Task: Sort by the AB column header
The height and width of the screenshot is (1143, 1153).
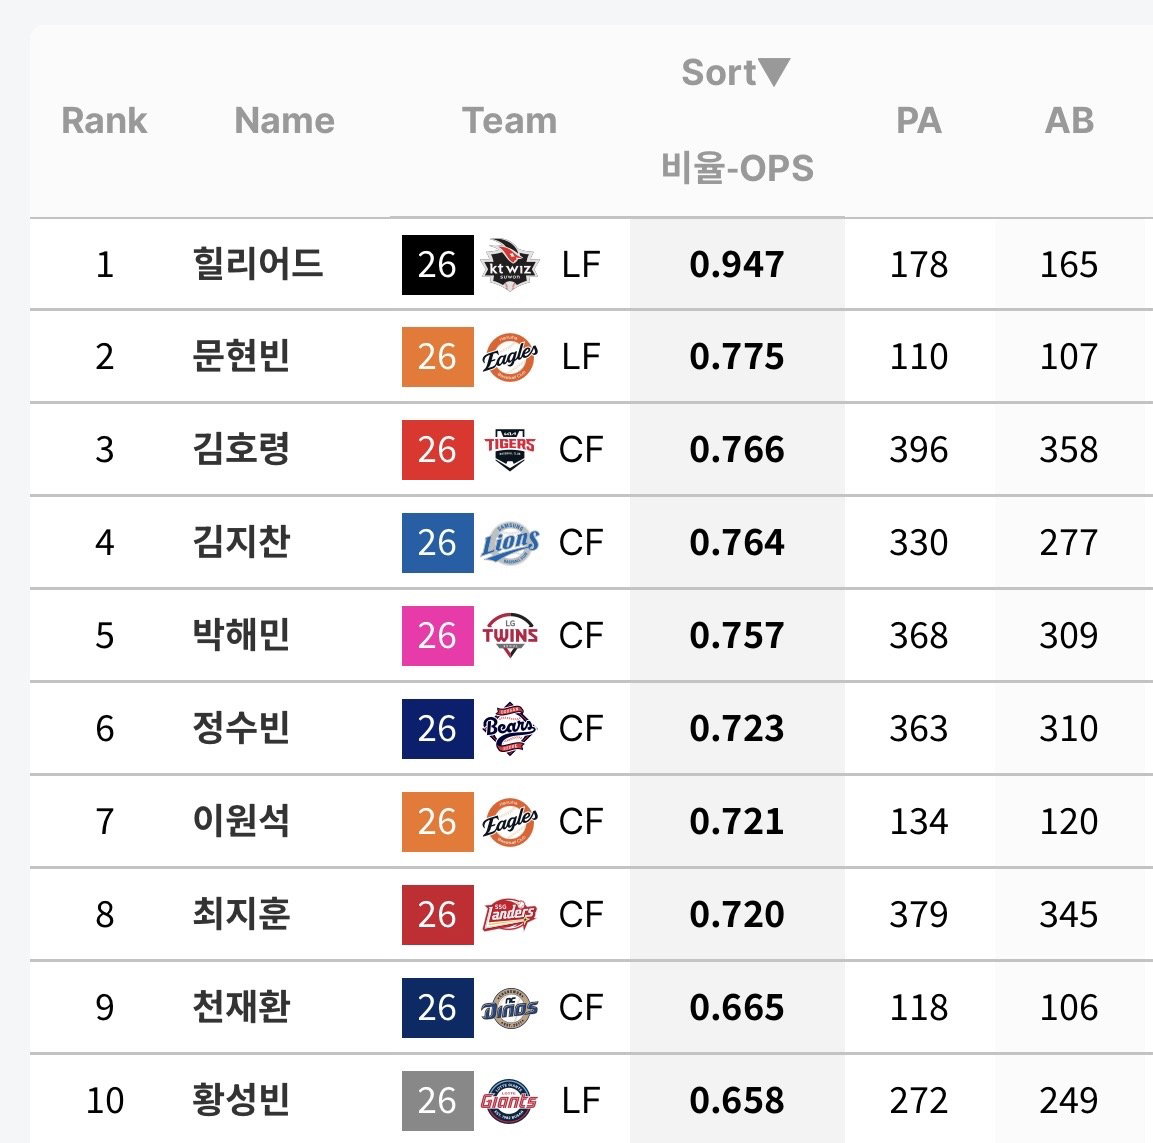Action: pyautogui.click(x=1069, y=121)
